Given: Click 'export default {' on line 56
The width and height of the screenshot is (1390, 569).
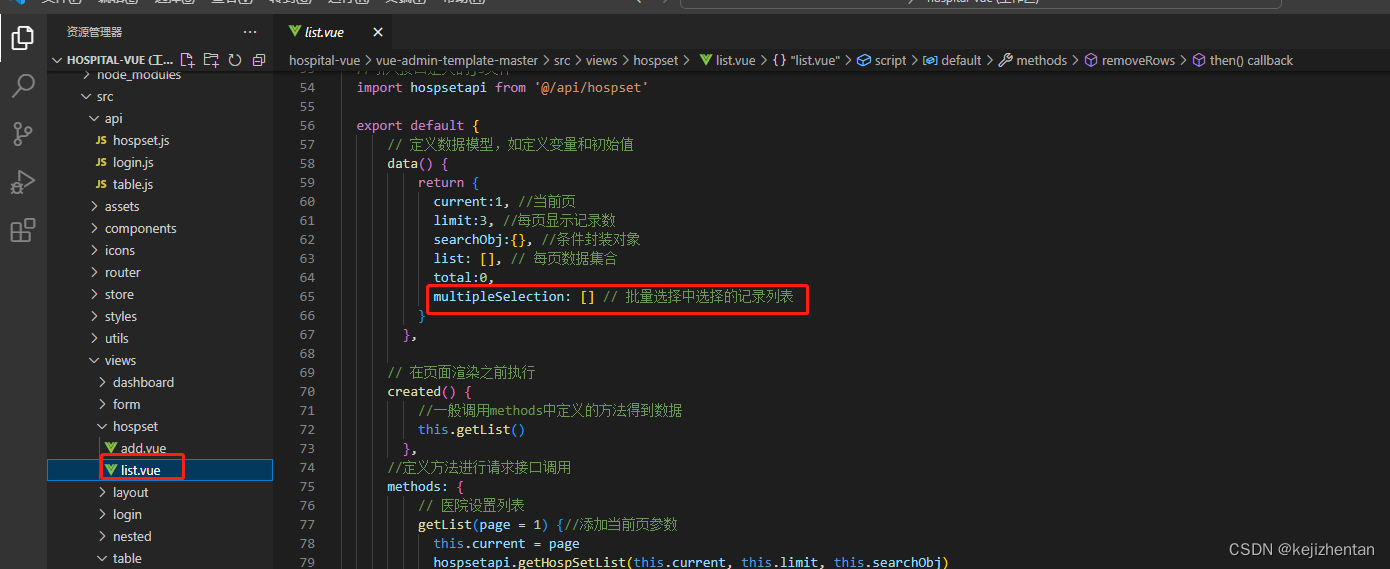Looking at the screenshot, I should [418, 126].
